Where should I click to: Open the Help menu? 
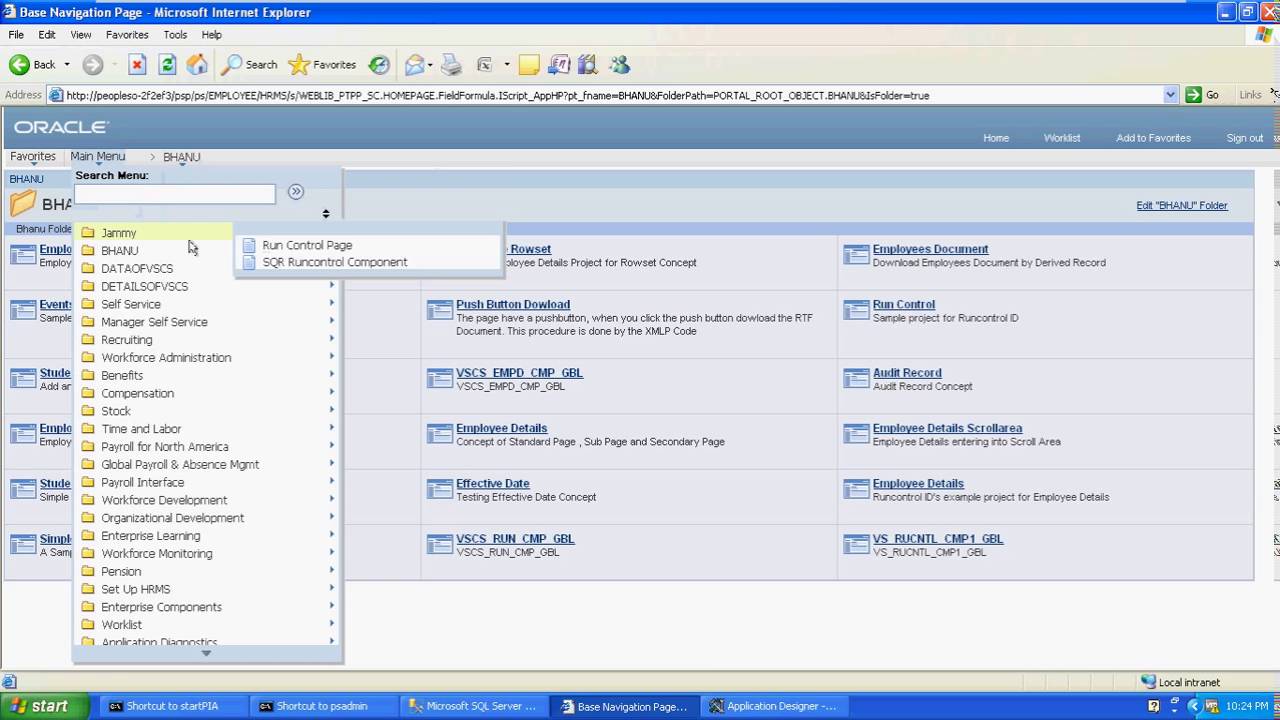211,34
